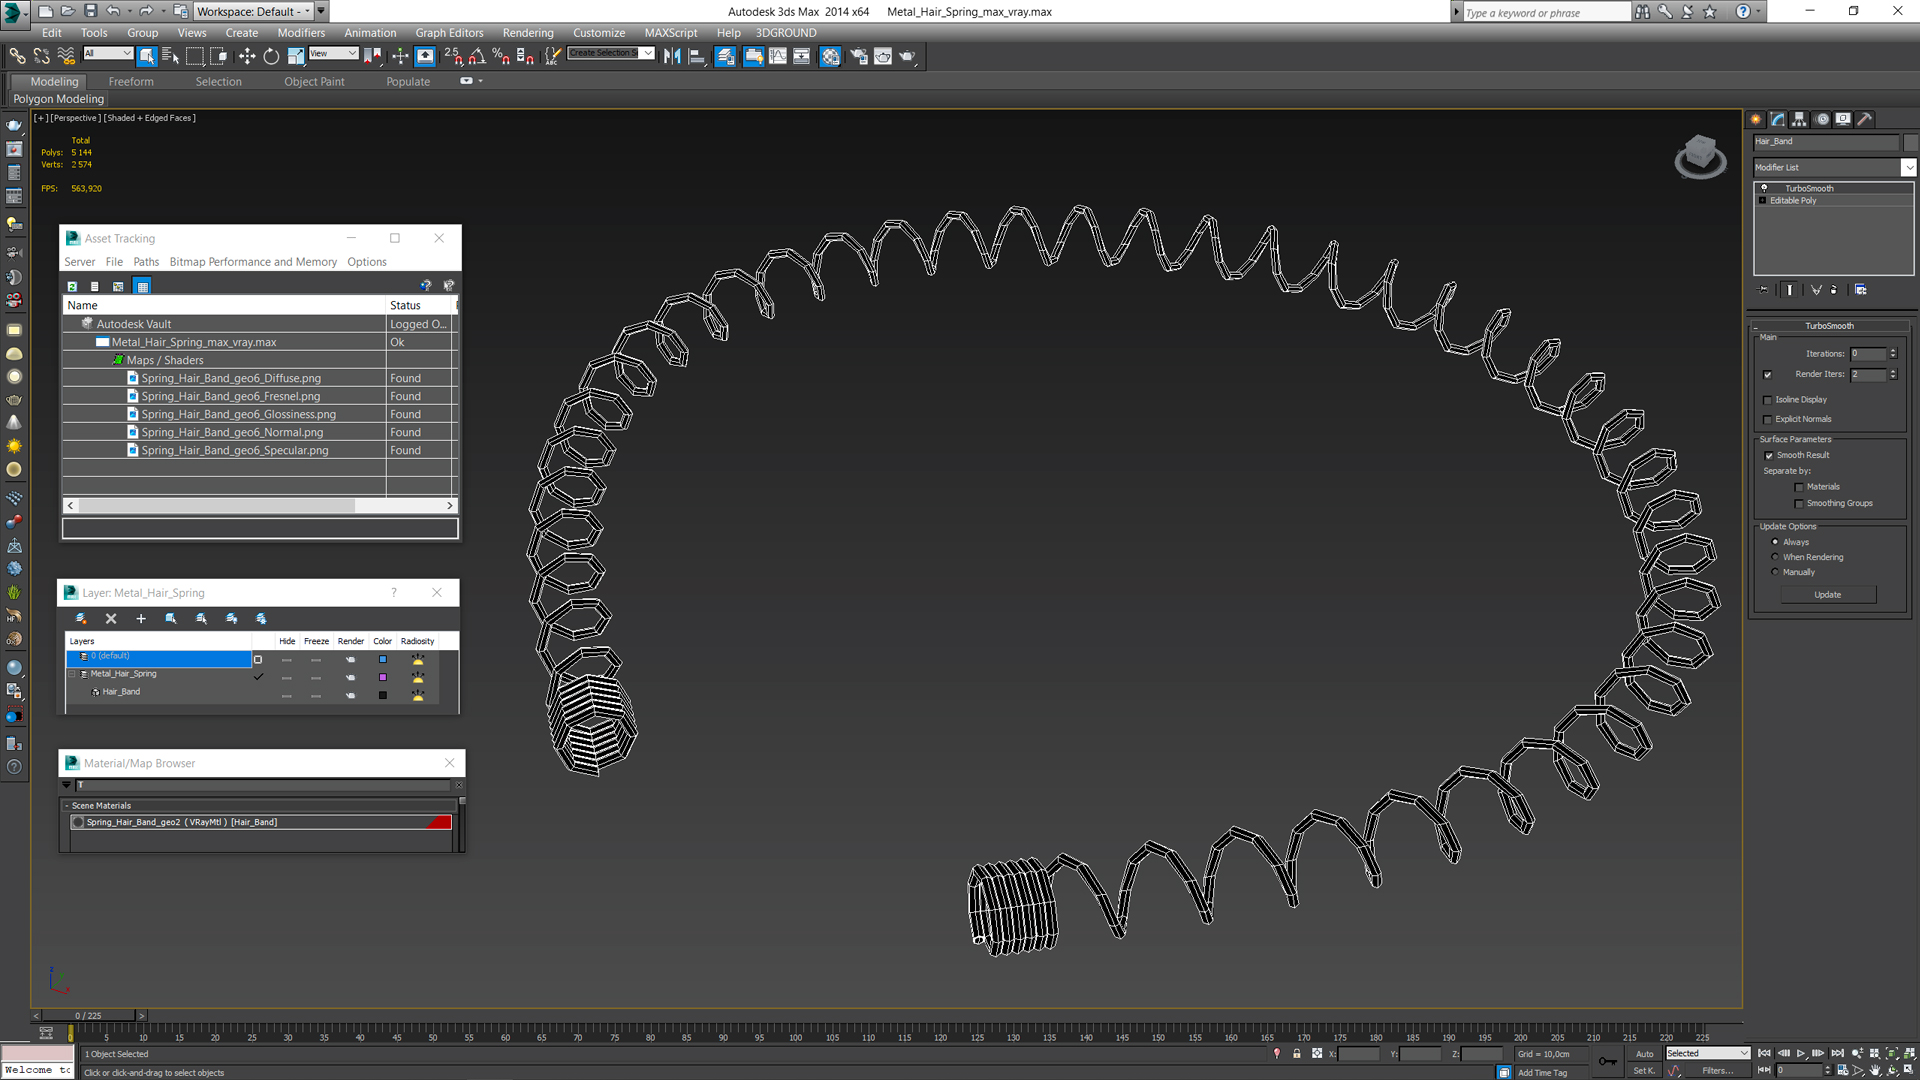Image resolution: width=1920 pixels, height=1080 pixels.
Task: Collapse the TurboSmooth rollout header
Action: [1829, 326]
